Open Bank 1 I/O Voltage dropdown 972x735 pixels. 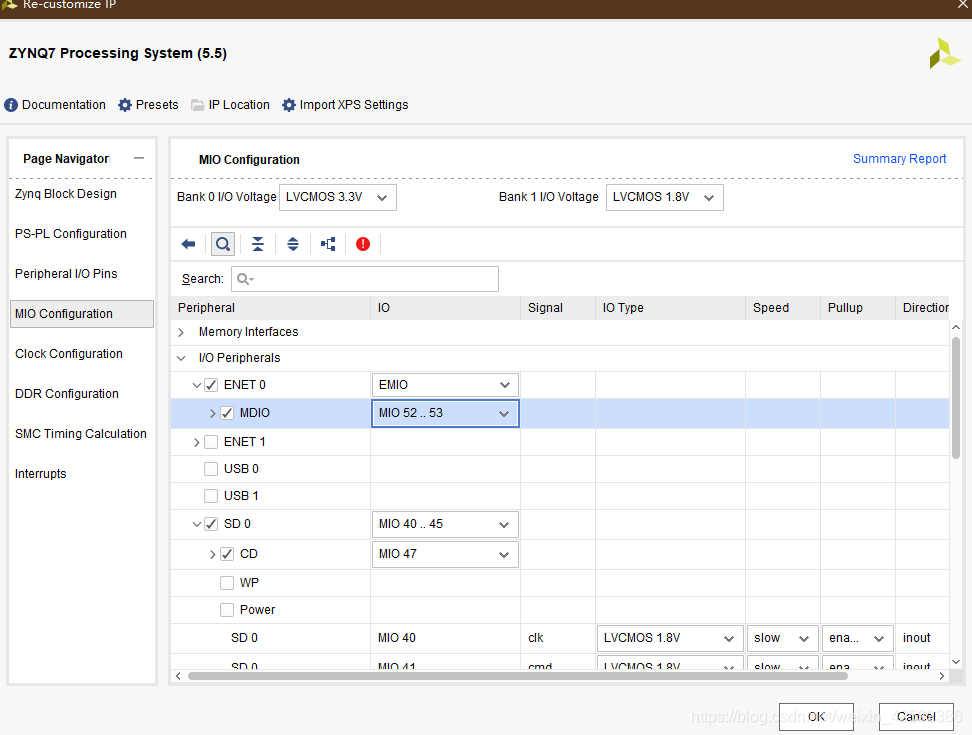665,197
